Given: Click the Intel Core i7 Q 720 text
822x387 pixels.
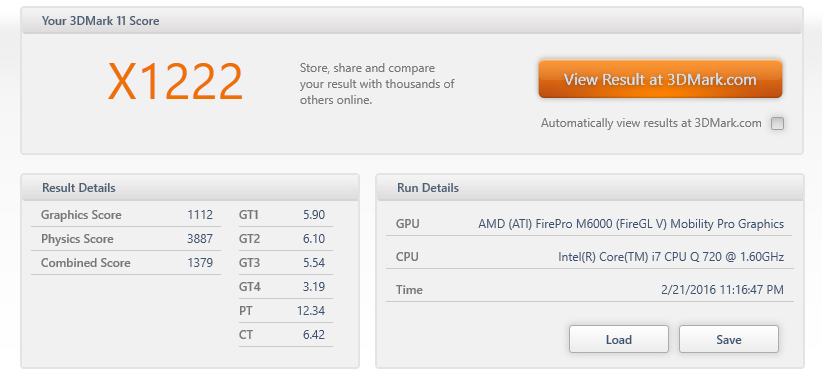Looking at the screenshot, I should coord(671,257).
